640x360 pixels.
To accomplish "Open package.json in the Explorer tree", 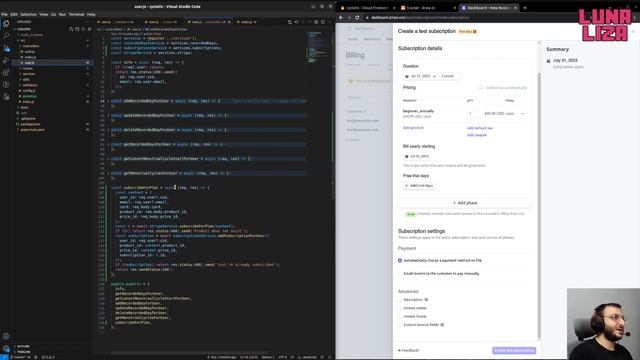I will (31, 124).
